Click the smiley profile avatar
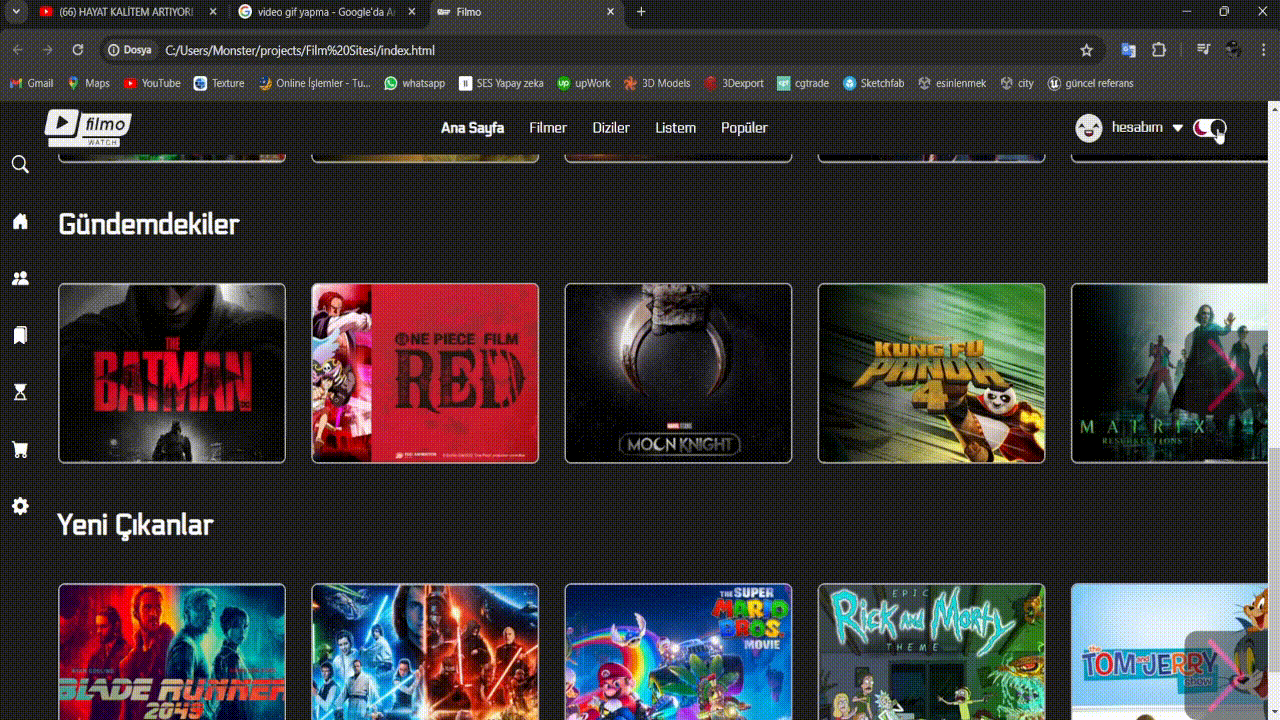1280x720 pixels. (x=1088, y=128)
